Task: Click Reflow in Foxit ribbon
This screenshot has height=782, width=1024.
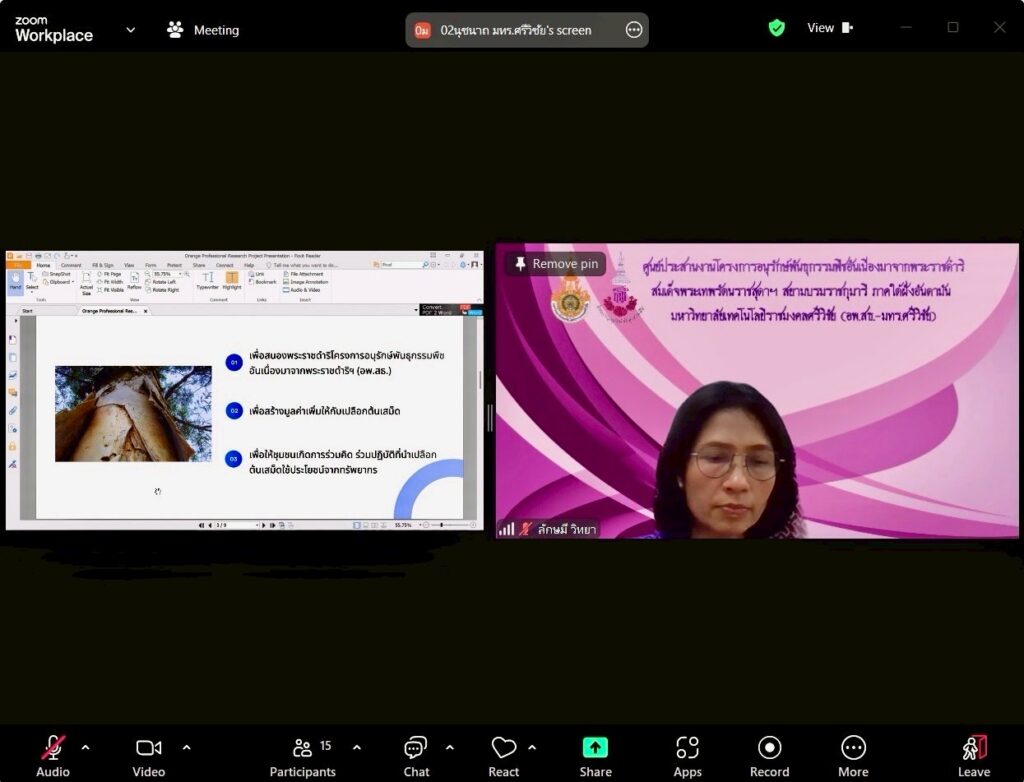Action: [x=134, y=281]
